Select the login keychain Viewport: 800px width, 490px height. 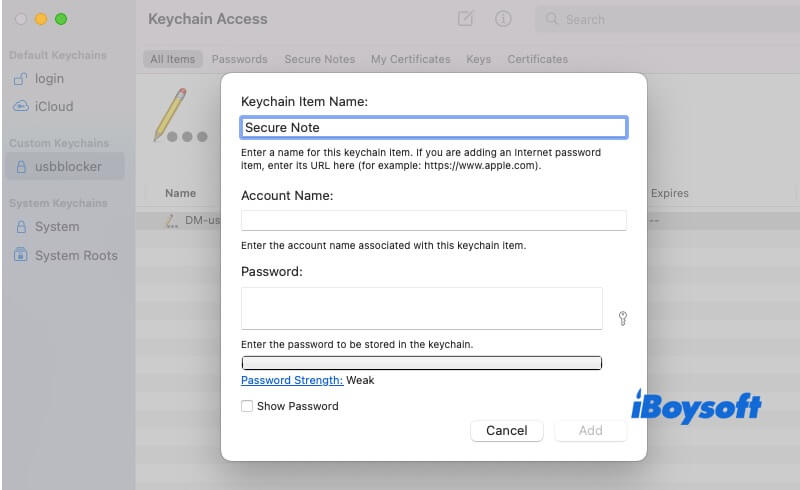48,79
